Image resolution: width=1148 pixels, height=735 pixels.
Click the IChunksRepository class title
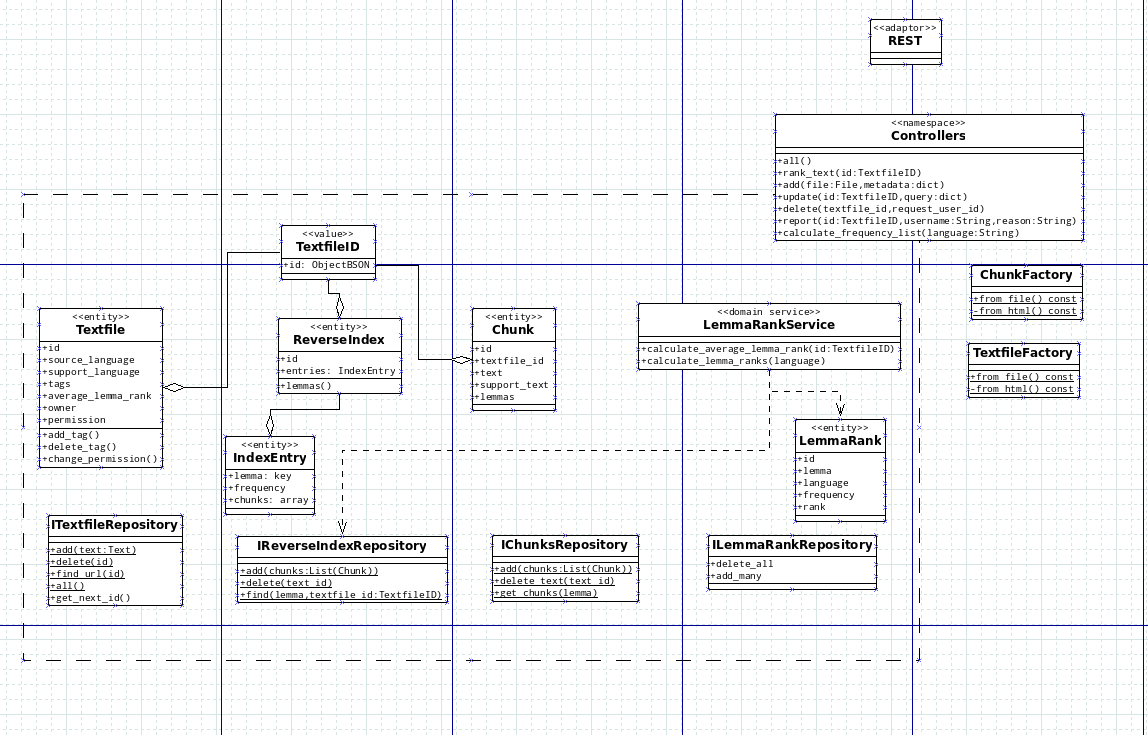tap(564, 545)
